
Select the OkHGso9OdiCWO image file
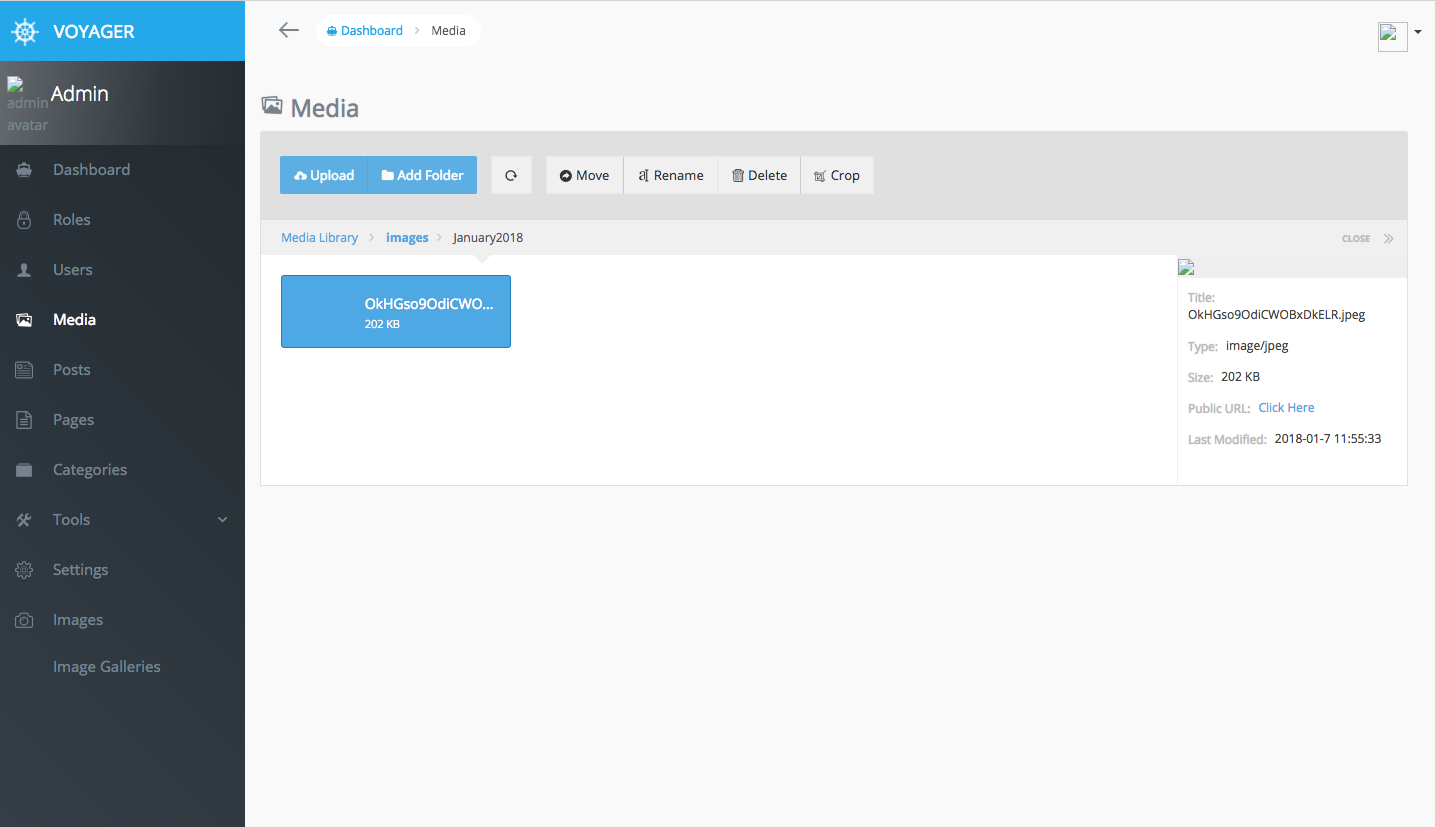(395, 311)
